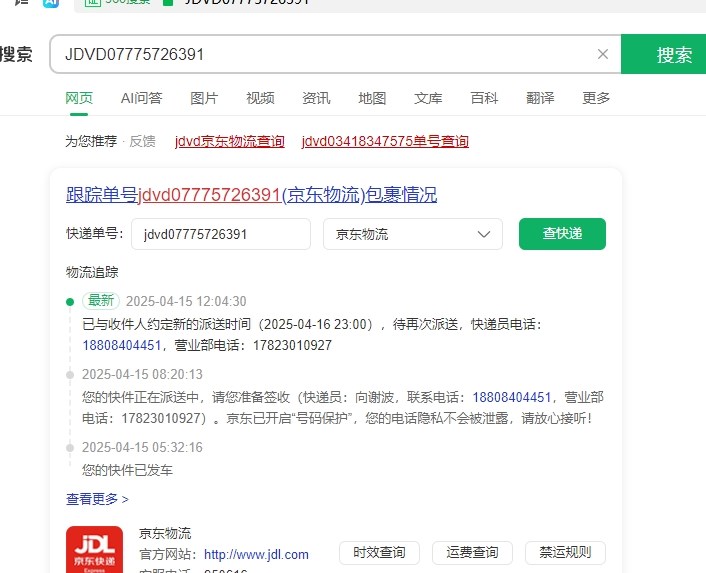Viewport: 706px width, 573px height.
Task: Click timestamp 2025-04-15 12:04:30
Action: click(x=186, y=301)
